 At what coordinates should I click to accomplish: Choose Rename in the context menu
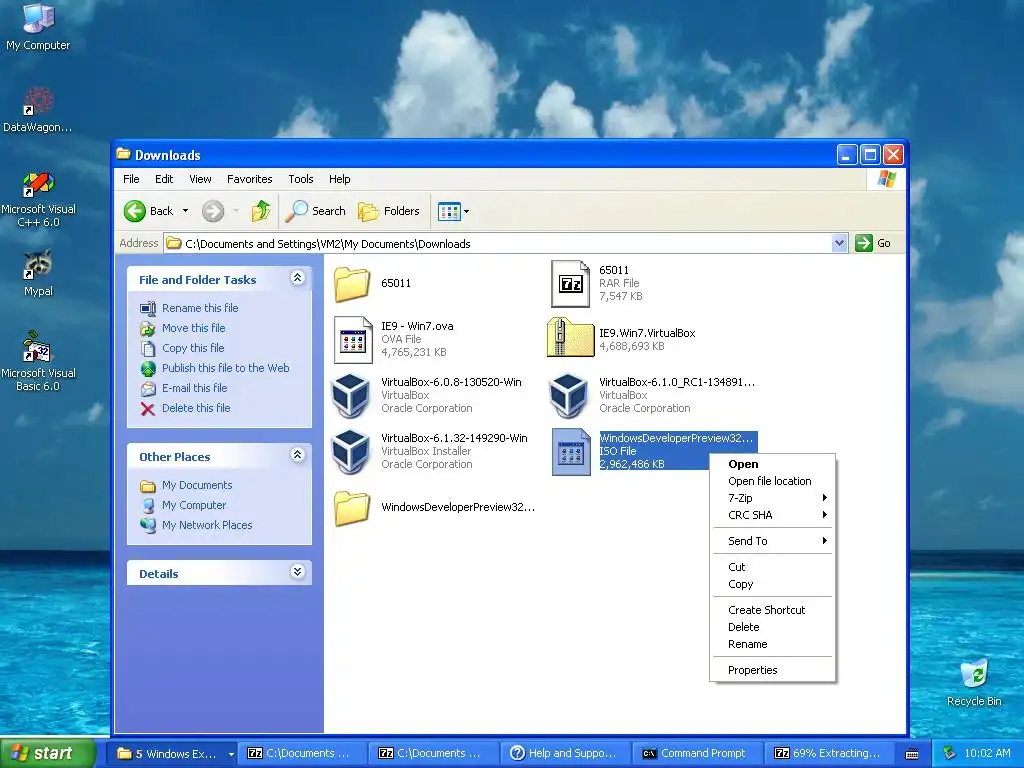click(x=748, y=644)
